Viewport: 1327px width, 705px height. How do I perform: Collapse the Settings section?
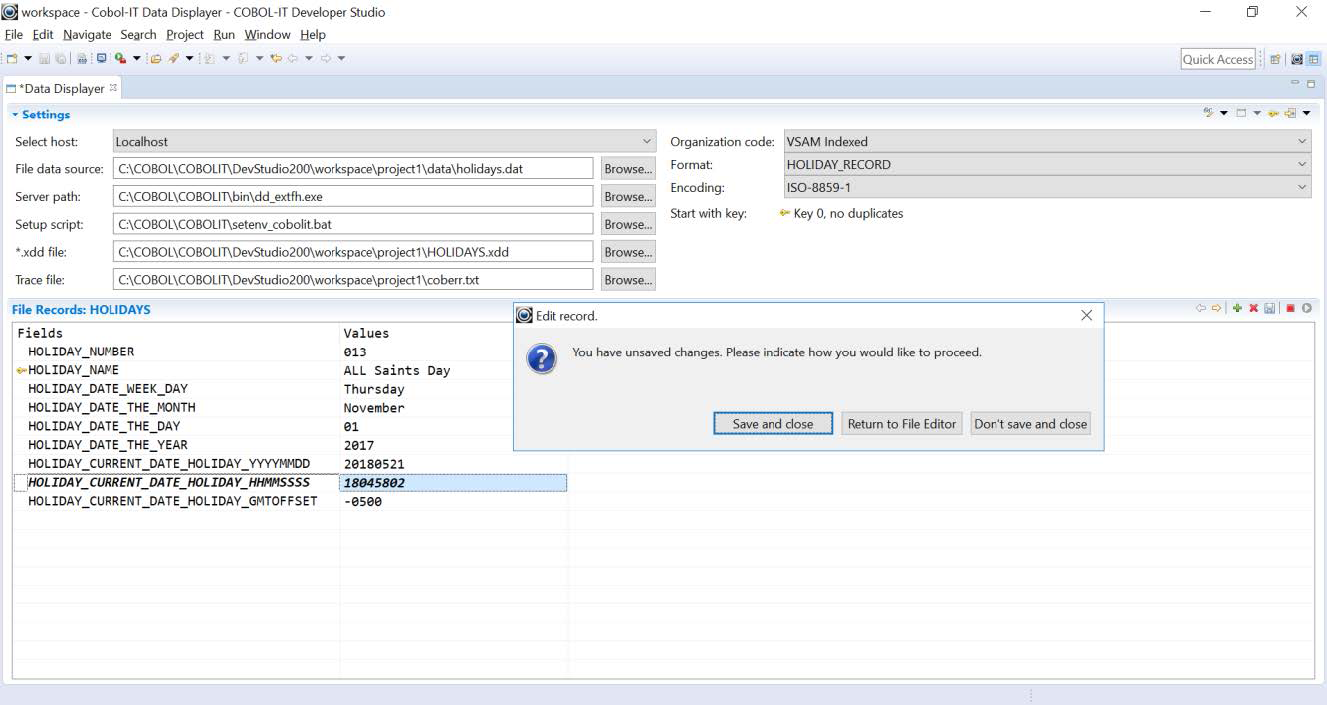click(16, 115)
